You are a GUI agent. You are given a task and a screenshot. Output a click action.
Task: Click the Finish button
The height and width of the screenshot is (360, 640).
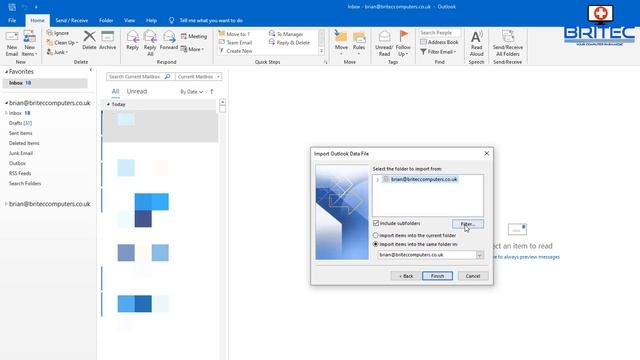[x=437, y=276]
